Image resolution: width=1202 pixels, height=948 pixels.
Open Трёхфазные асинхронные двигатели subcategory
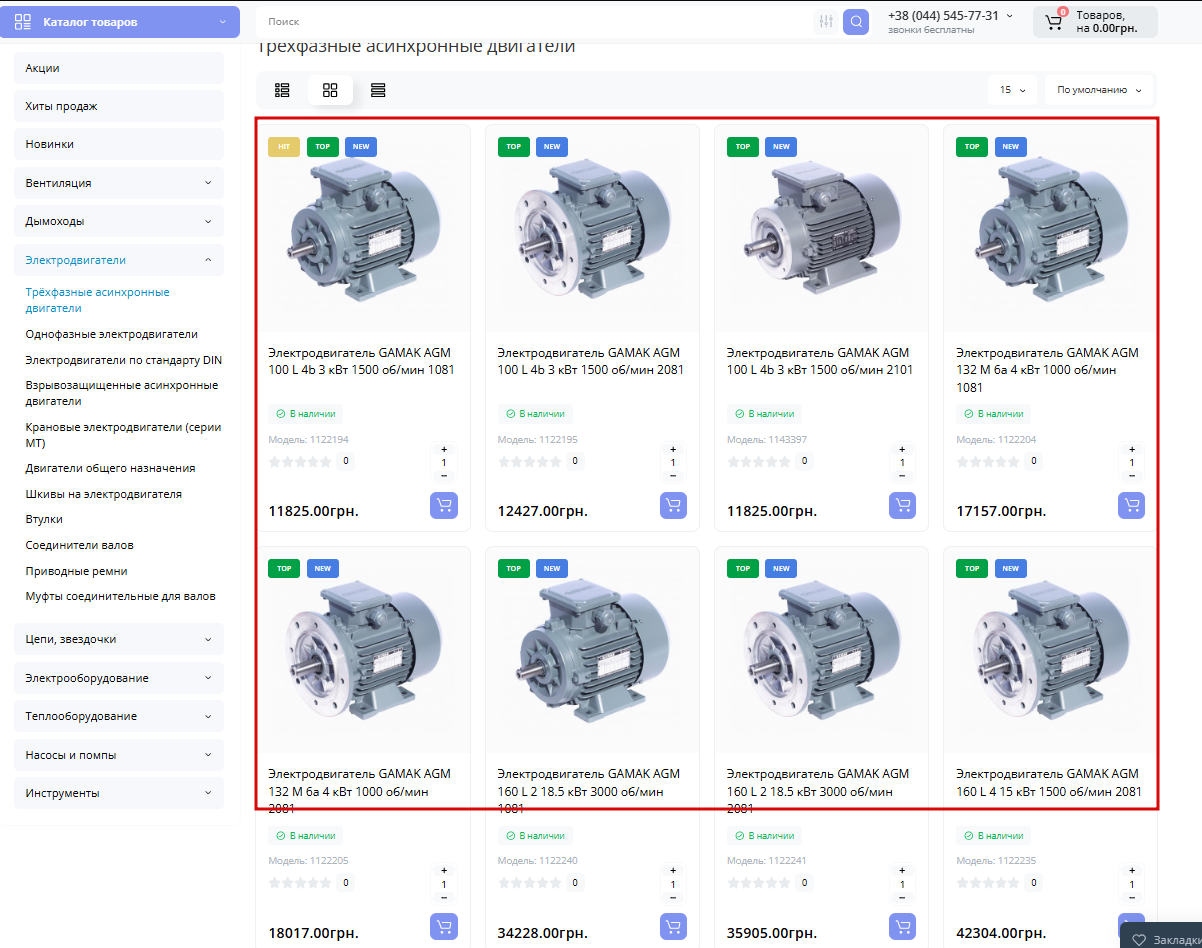98,300
